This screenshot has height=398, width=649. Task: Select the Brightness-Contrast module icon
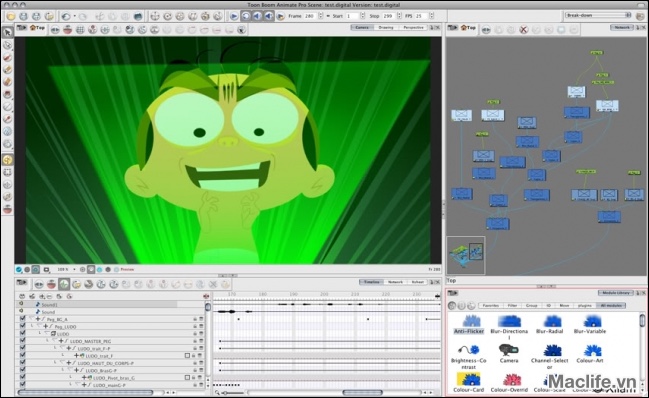pos(469,350)
